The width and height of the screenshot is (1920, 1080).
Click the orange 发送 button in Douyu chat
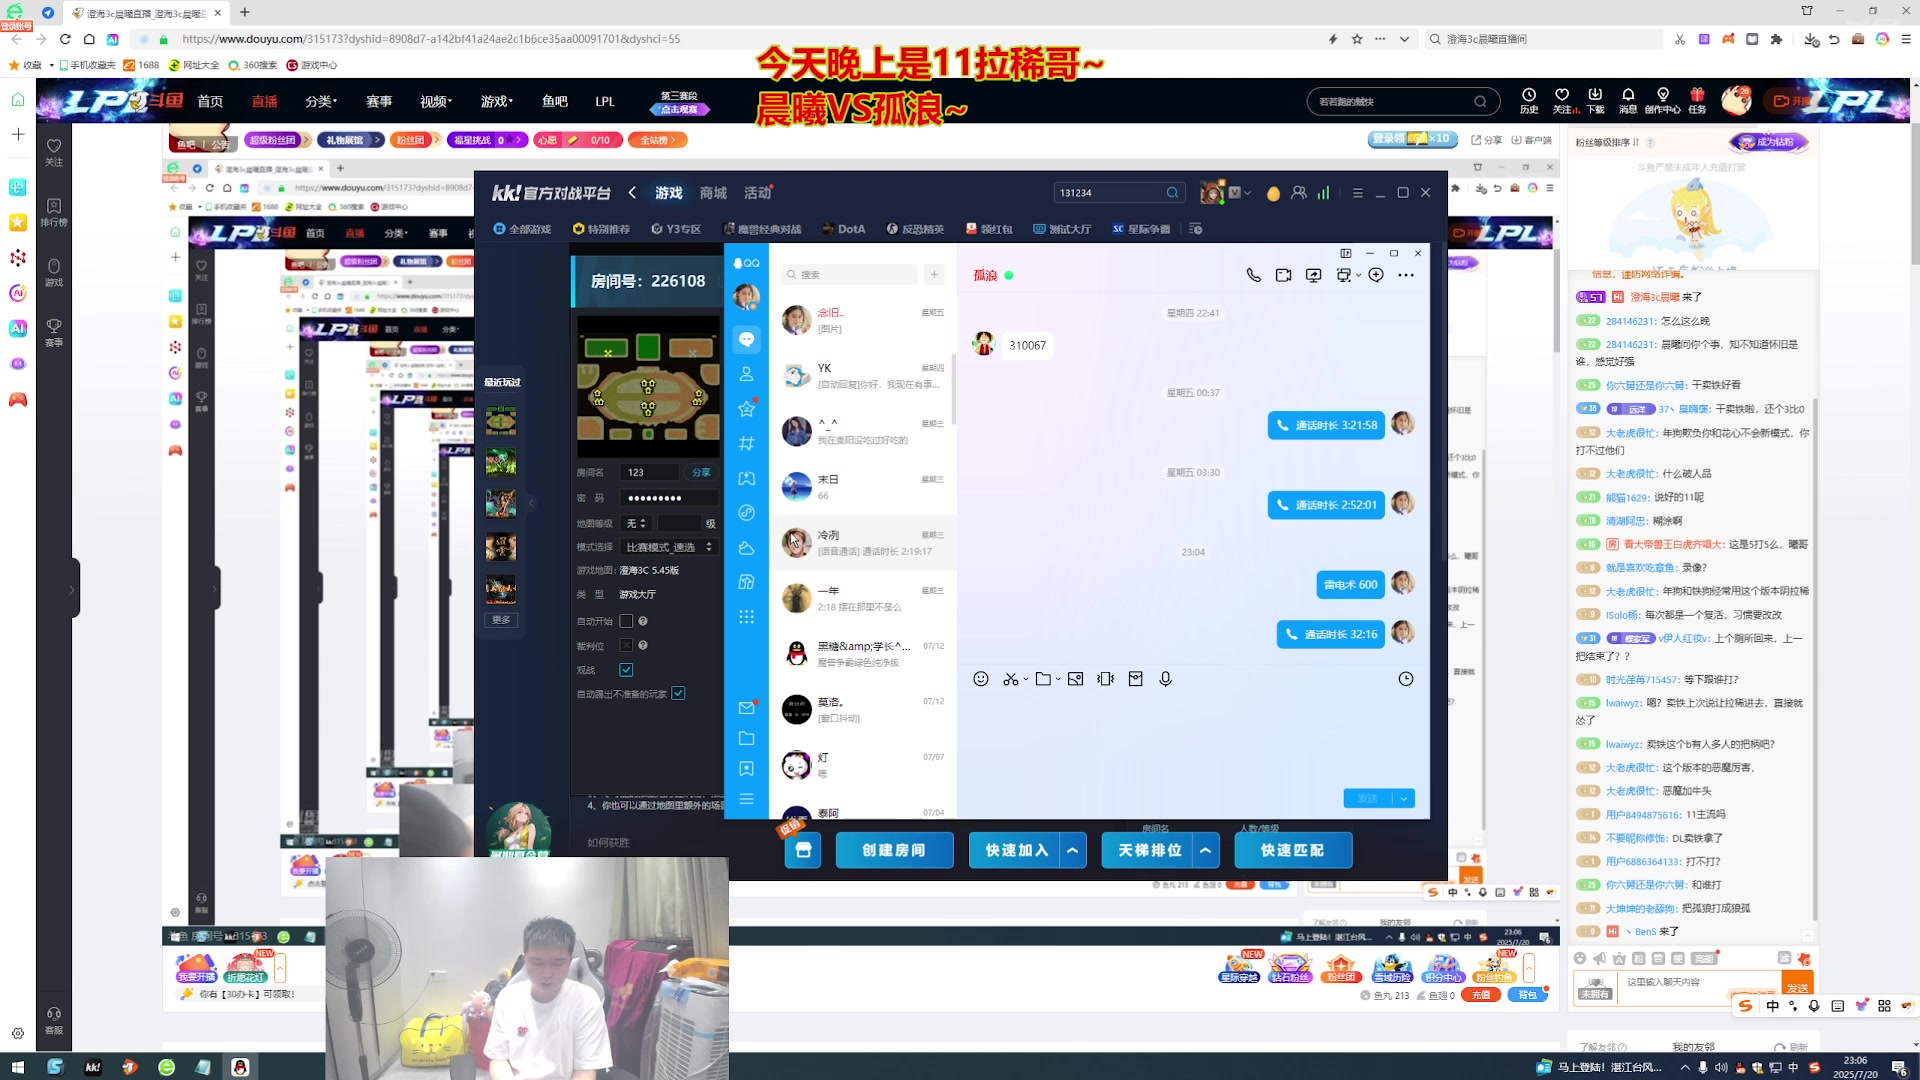(x=1797, y=987)
